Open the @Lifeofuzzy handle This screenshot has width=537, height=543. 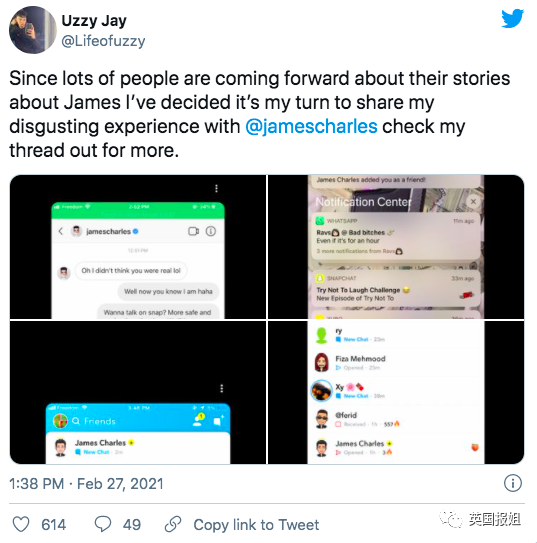pos(103,41)
